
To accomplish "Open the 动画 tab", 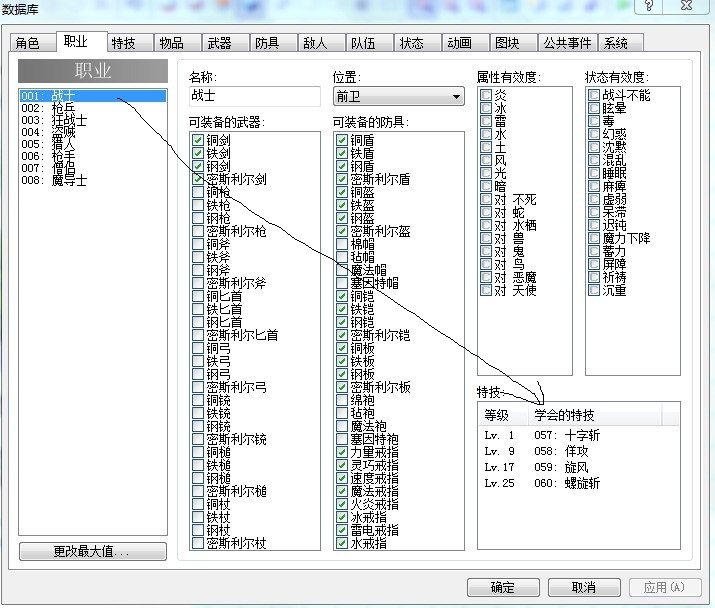I will (x=465, y=43).
